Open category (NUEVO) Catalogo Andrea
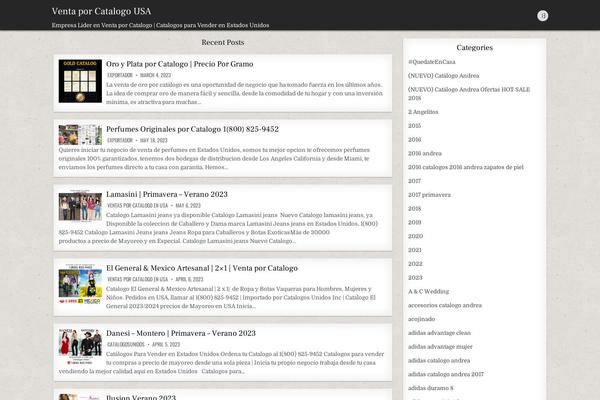600x400 pixels. click(443, 75)
